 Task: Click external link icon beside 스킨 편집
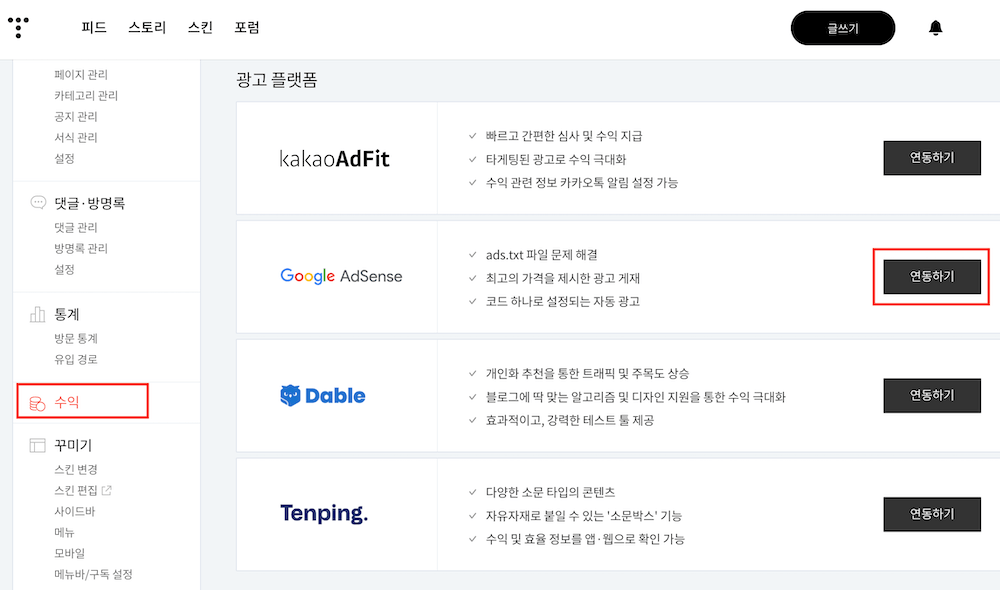click(x=107, y=490)
